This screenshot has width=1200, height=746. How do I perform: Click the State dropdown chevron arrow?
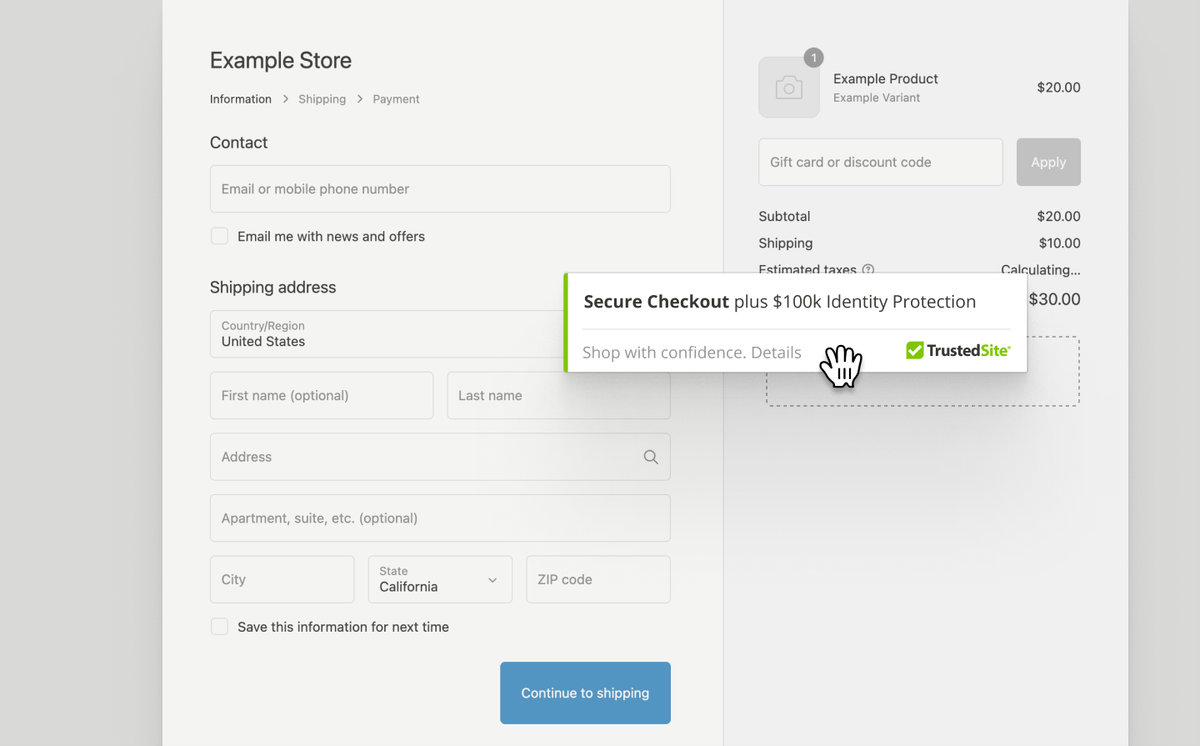(492, 581)
